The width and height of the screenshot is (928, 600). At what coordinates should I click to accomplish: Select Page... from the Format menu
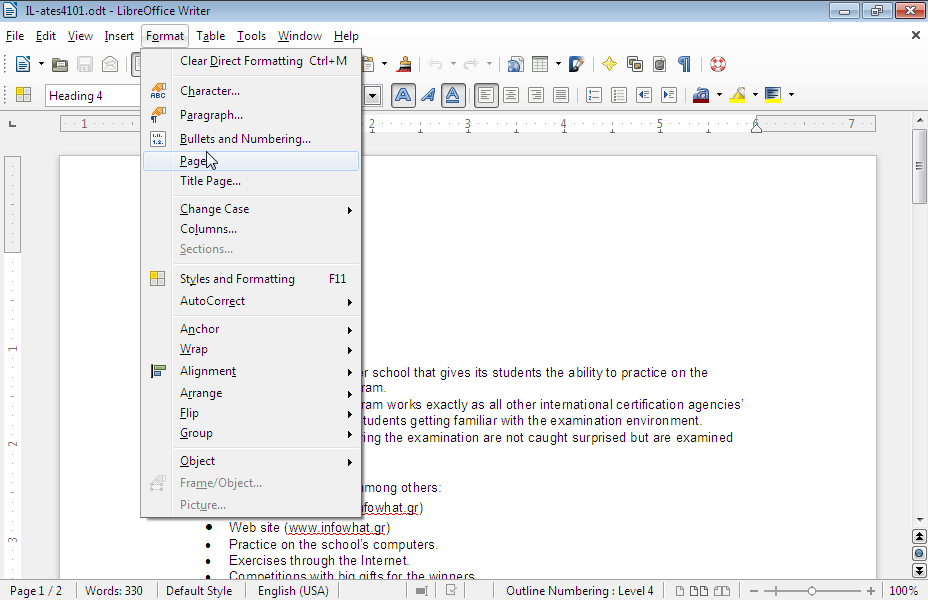click(194, 161)
